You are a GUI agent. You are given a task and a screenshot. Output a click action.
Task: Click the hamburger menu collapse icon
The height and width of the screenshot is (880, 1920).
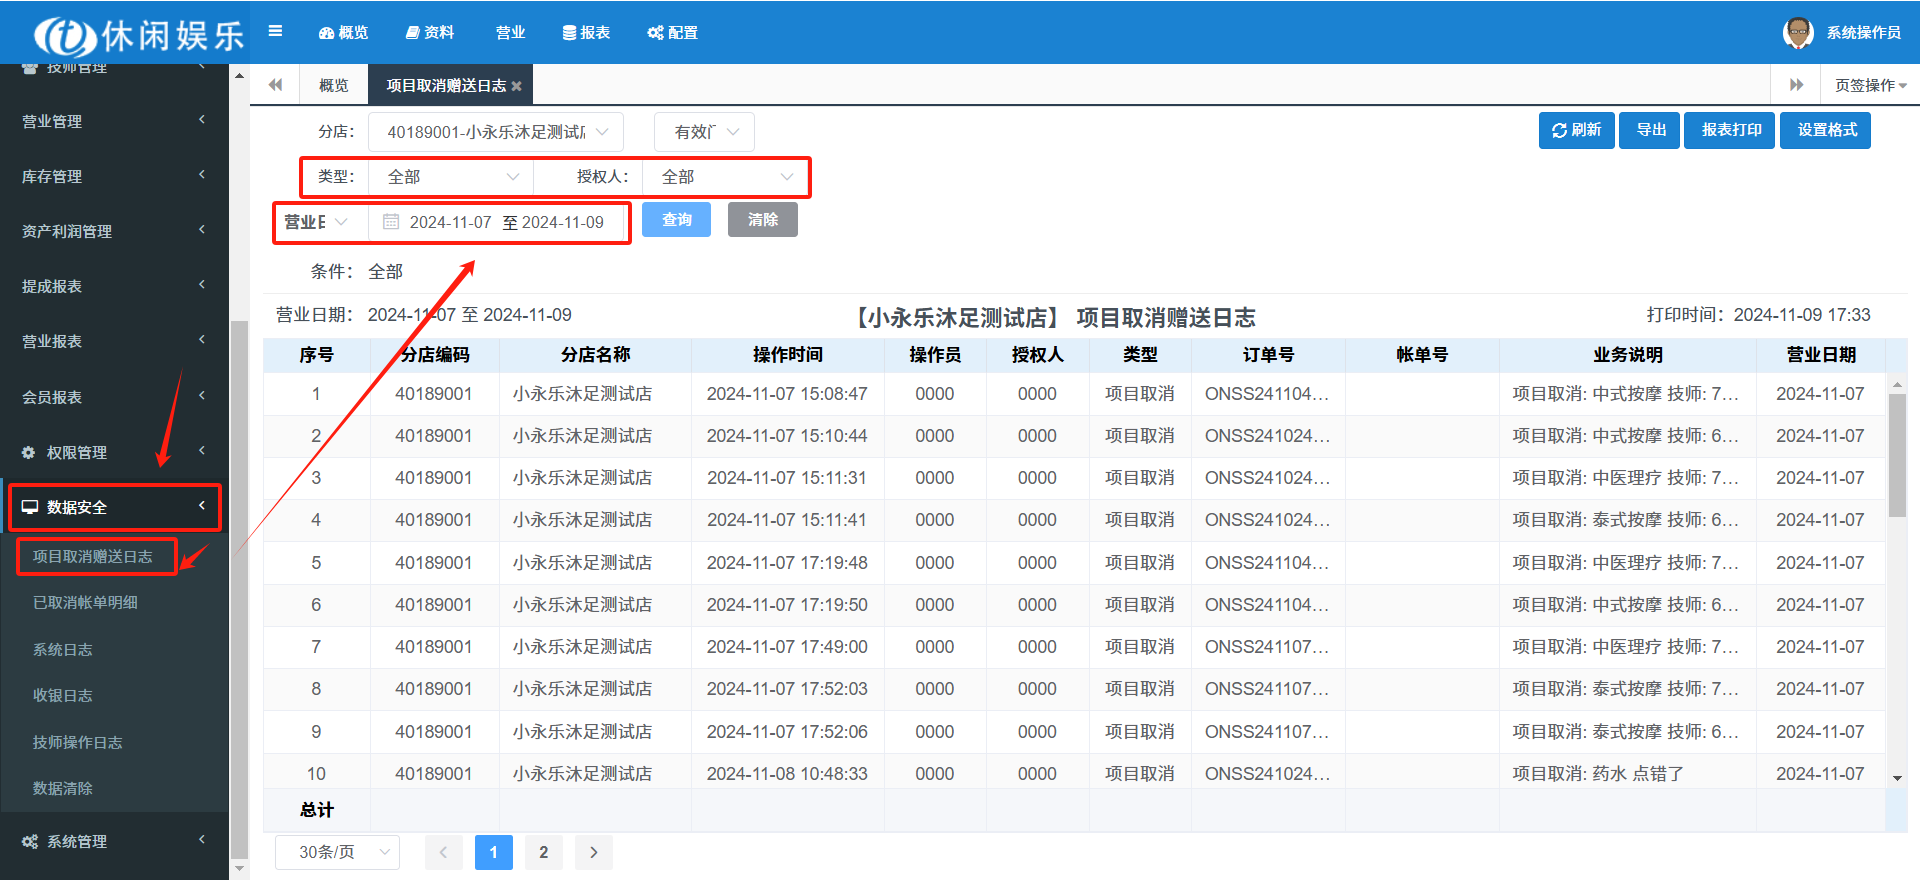(275, 31)
